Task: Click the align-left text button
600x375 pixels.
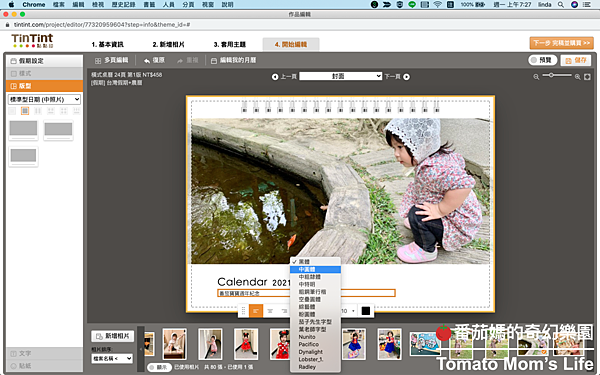Action: [256, 311]
